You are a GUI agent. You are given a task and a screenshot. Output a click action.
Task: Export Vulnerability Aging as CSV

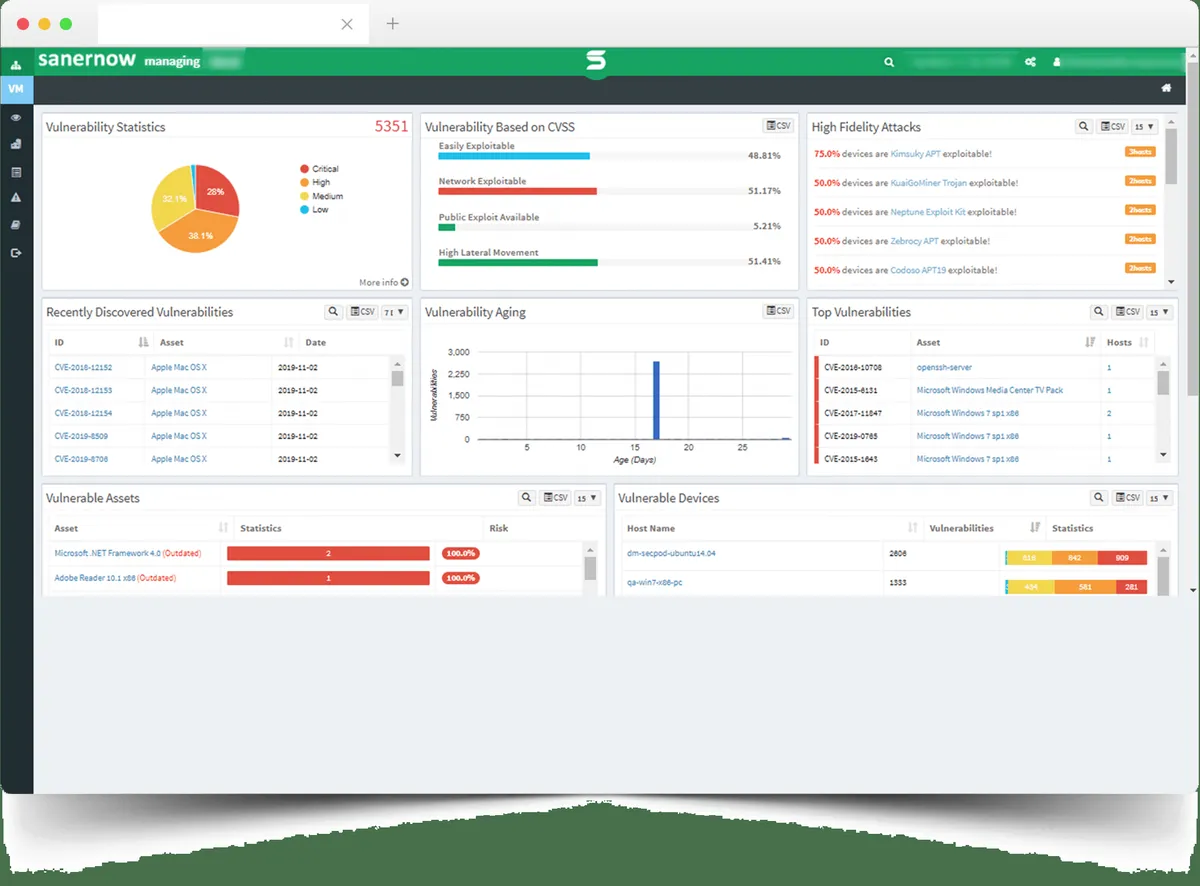click(778, 311)
